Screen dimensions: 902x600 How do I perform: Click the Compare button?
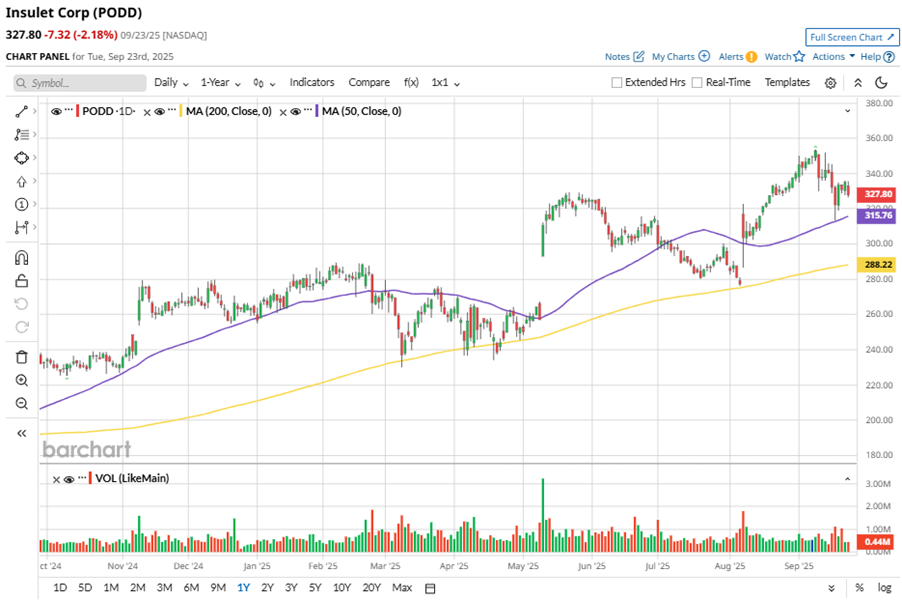point(369,82)
